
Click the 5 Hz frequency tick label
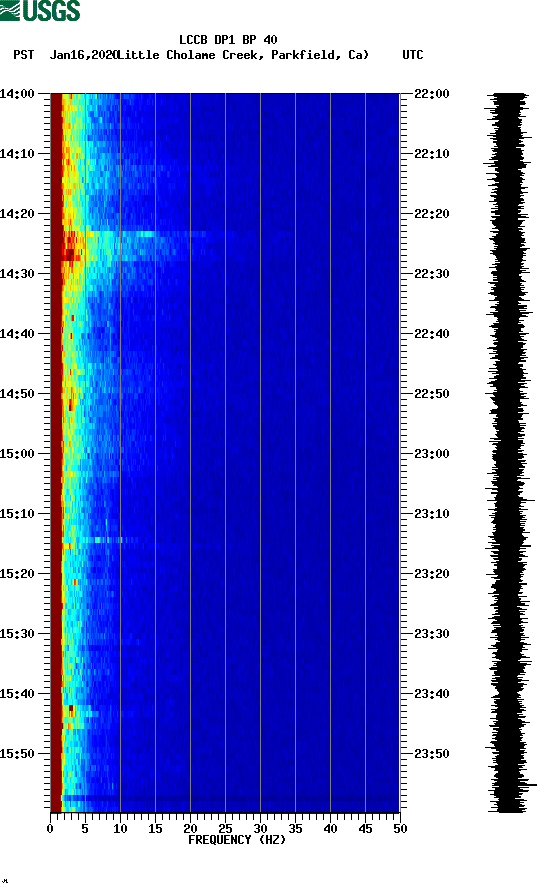pyautogui.click(x=85, y=829)
